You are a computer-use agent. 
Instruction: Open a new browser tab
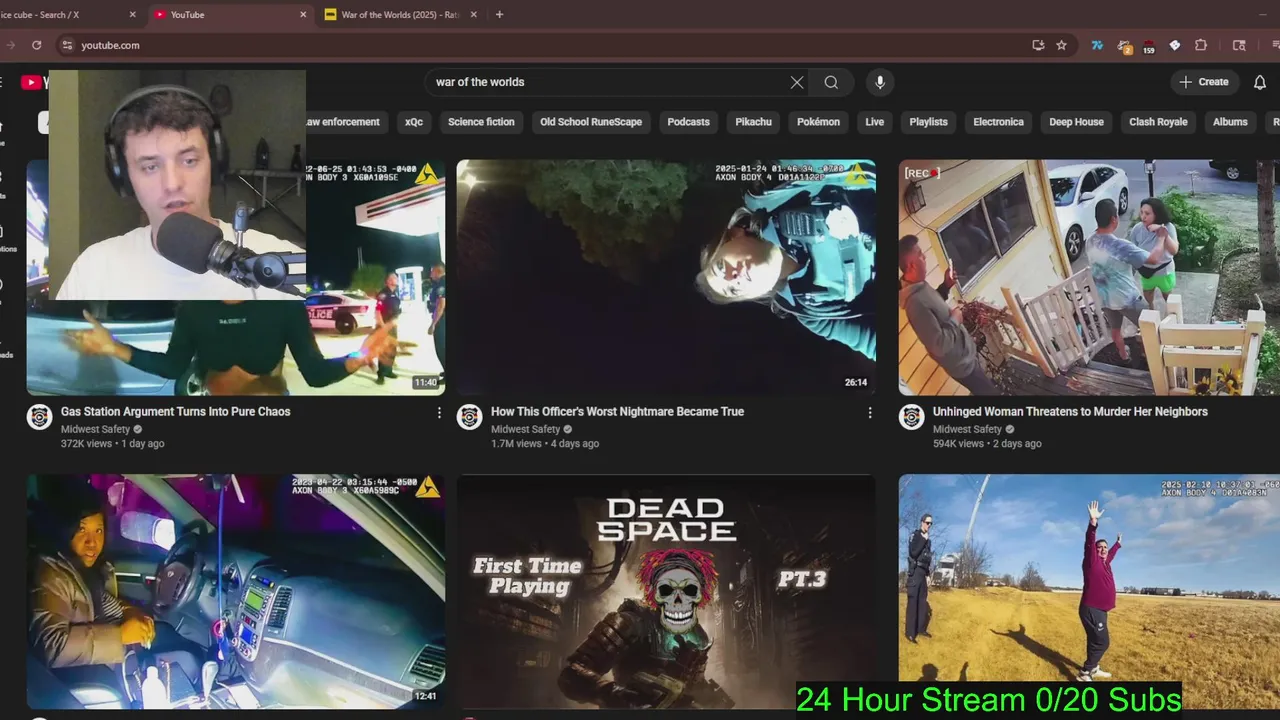(499, 15)
